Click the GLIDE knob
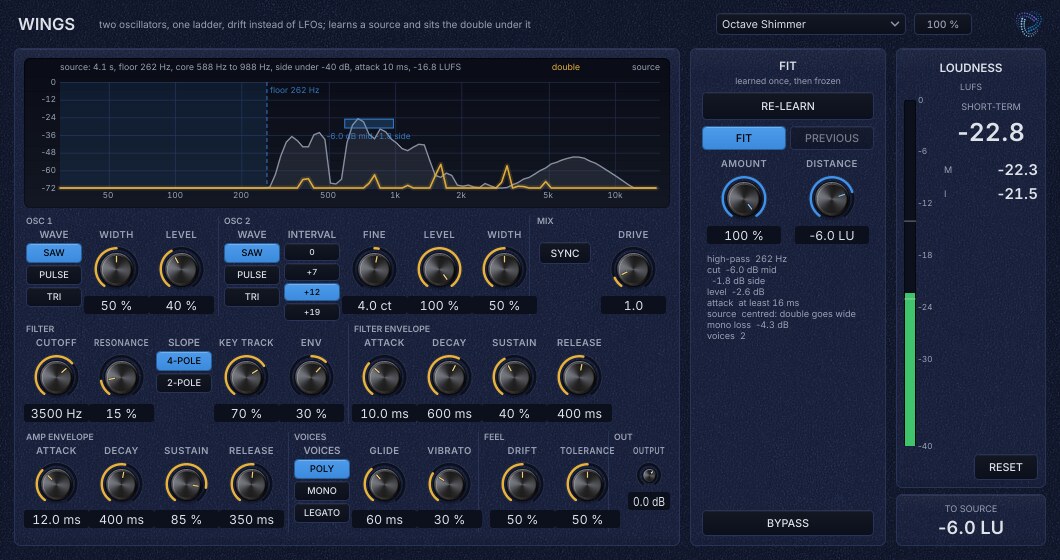Viewport: 1060px width, 560px height. pos(384,484)
